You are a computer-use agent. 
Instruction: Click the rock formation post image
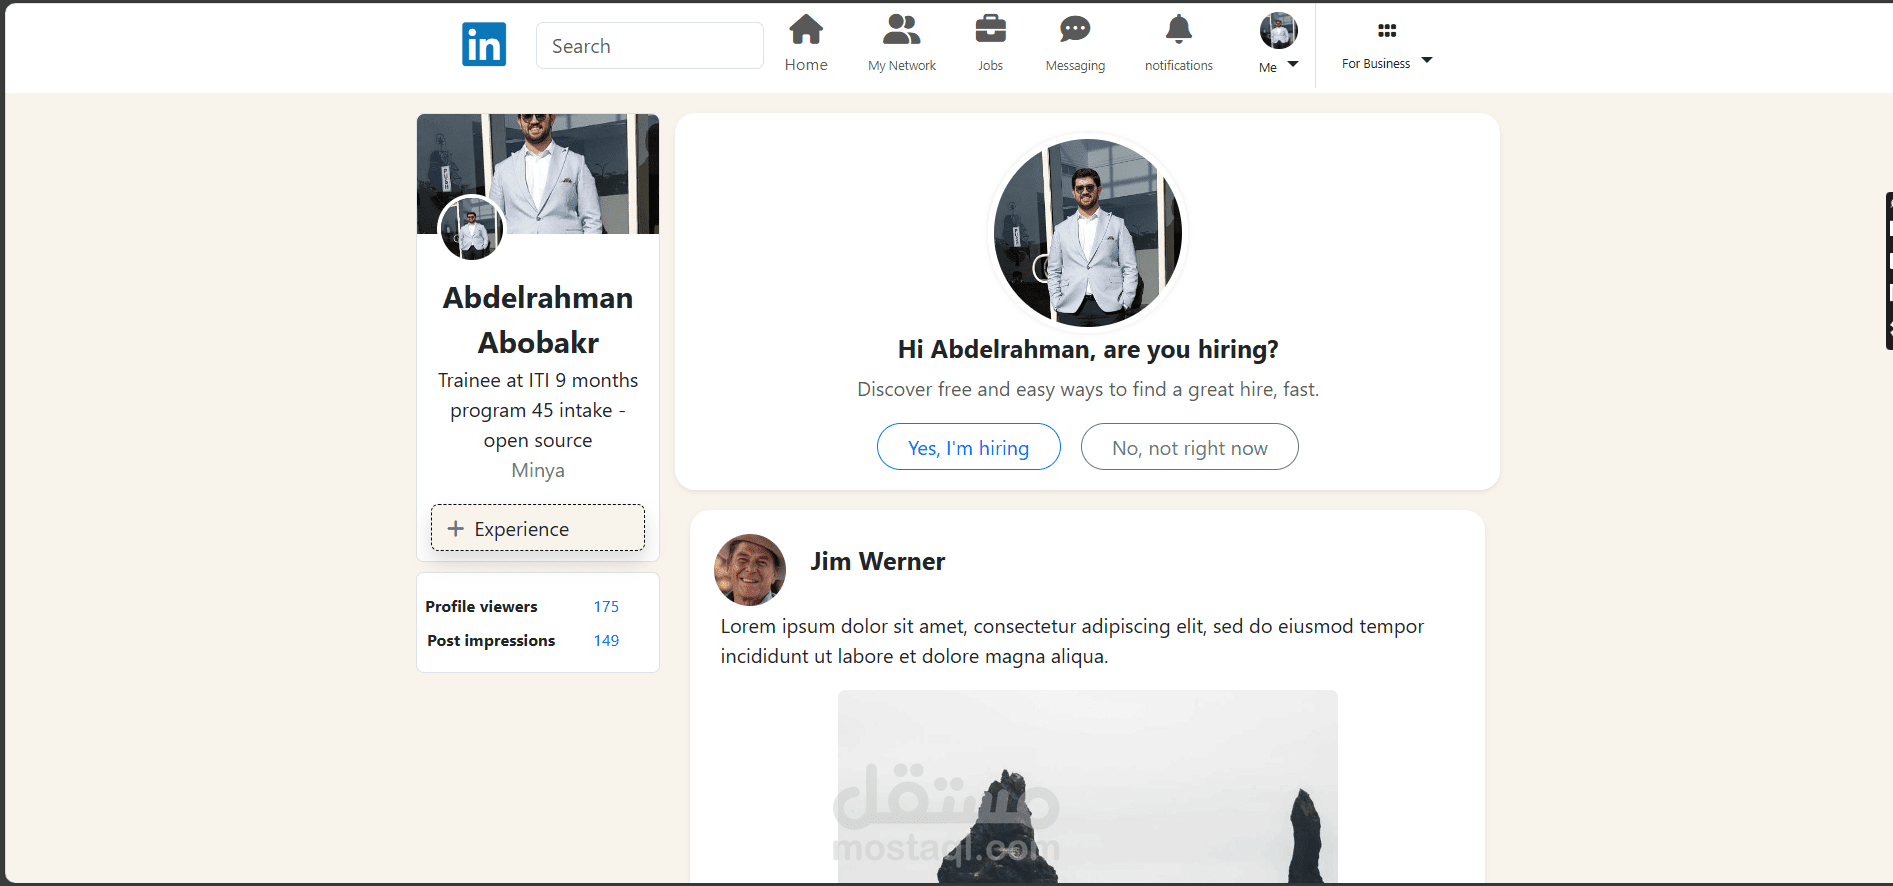point(1088,786)
